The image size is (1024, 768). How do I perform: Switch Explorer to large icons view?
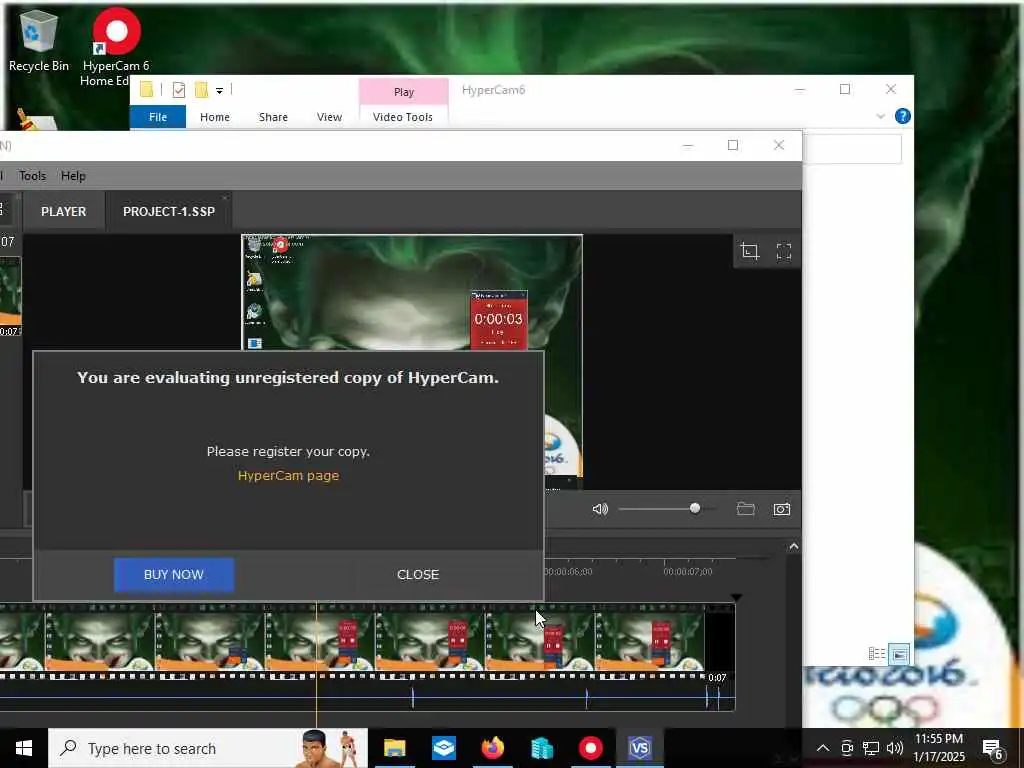click(899, 654)
